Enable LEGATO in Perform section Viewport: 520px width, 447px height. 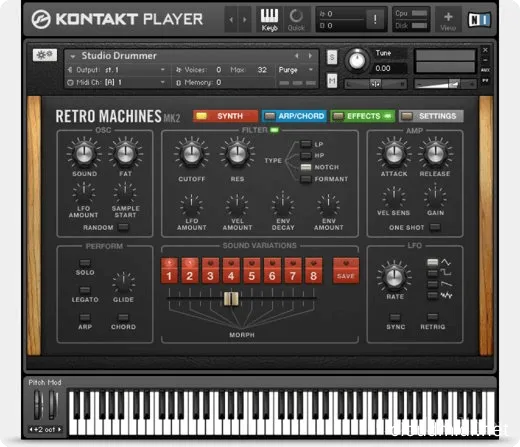coord(85,290)
